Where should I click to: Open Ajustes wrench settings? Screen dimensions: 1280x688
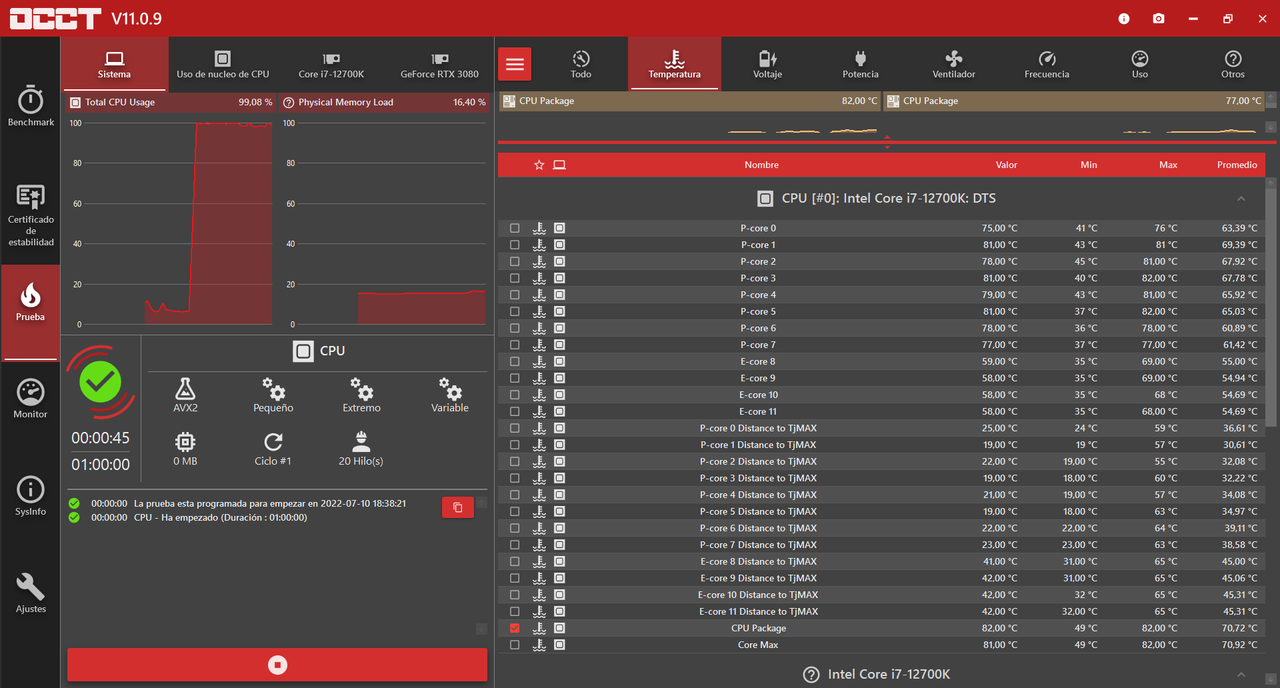(x=31, y=593)
